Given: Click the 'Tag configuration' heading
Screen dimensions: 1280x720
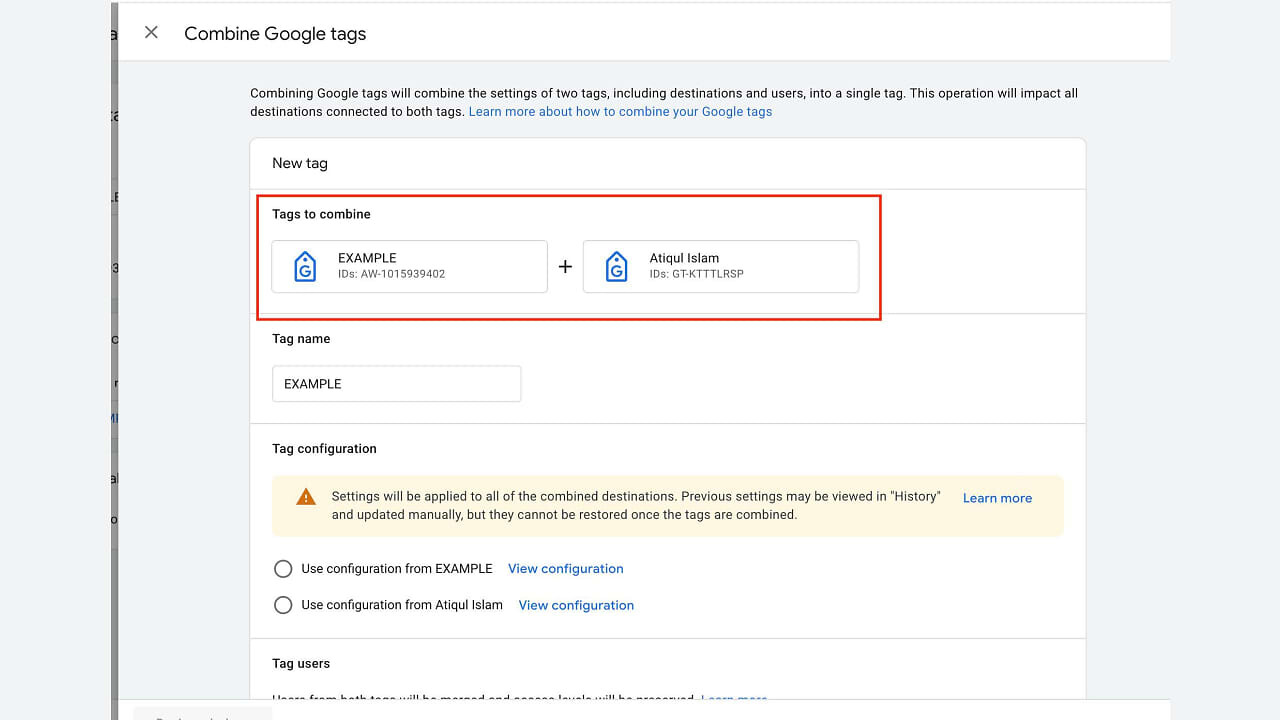Looking at the screenshot, I should coord(324,449).
